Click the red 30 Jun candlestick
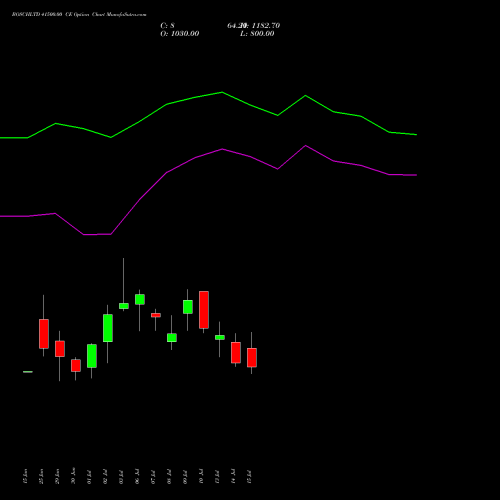Image resolution: width=500 pixels, height=500 pixels. point(76,365)
